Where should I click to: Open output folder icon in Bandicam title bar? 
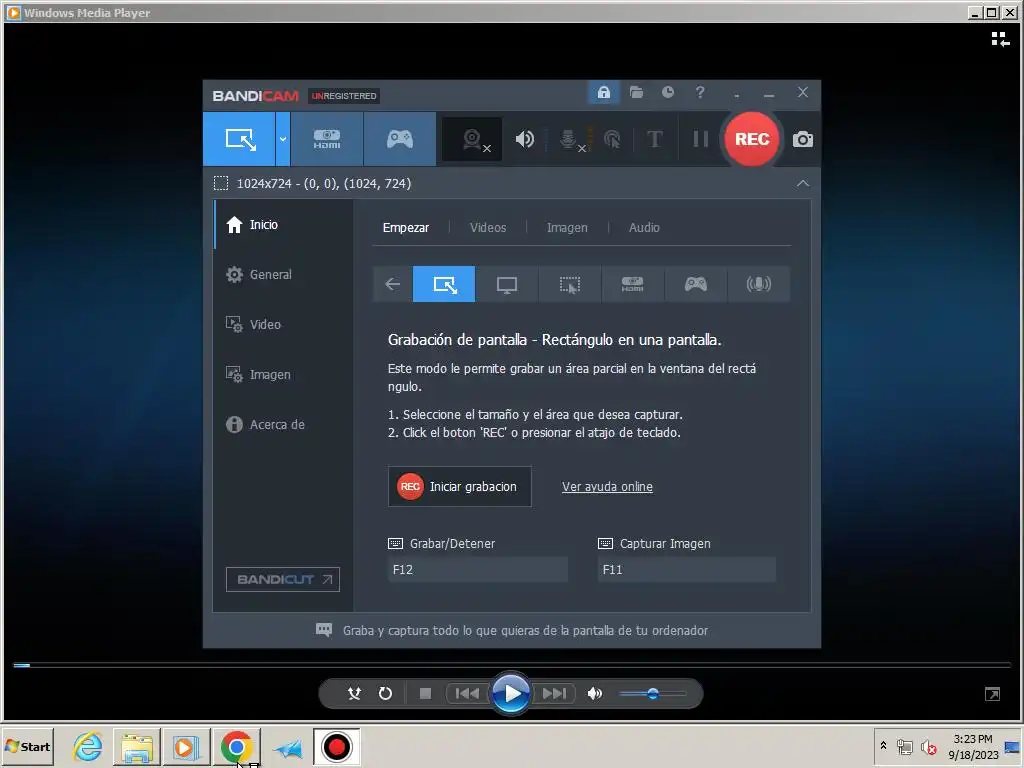(x=636, y=92)
